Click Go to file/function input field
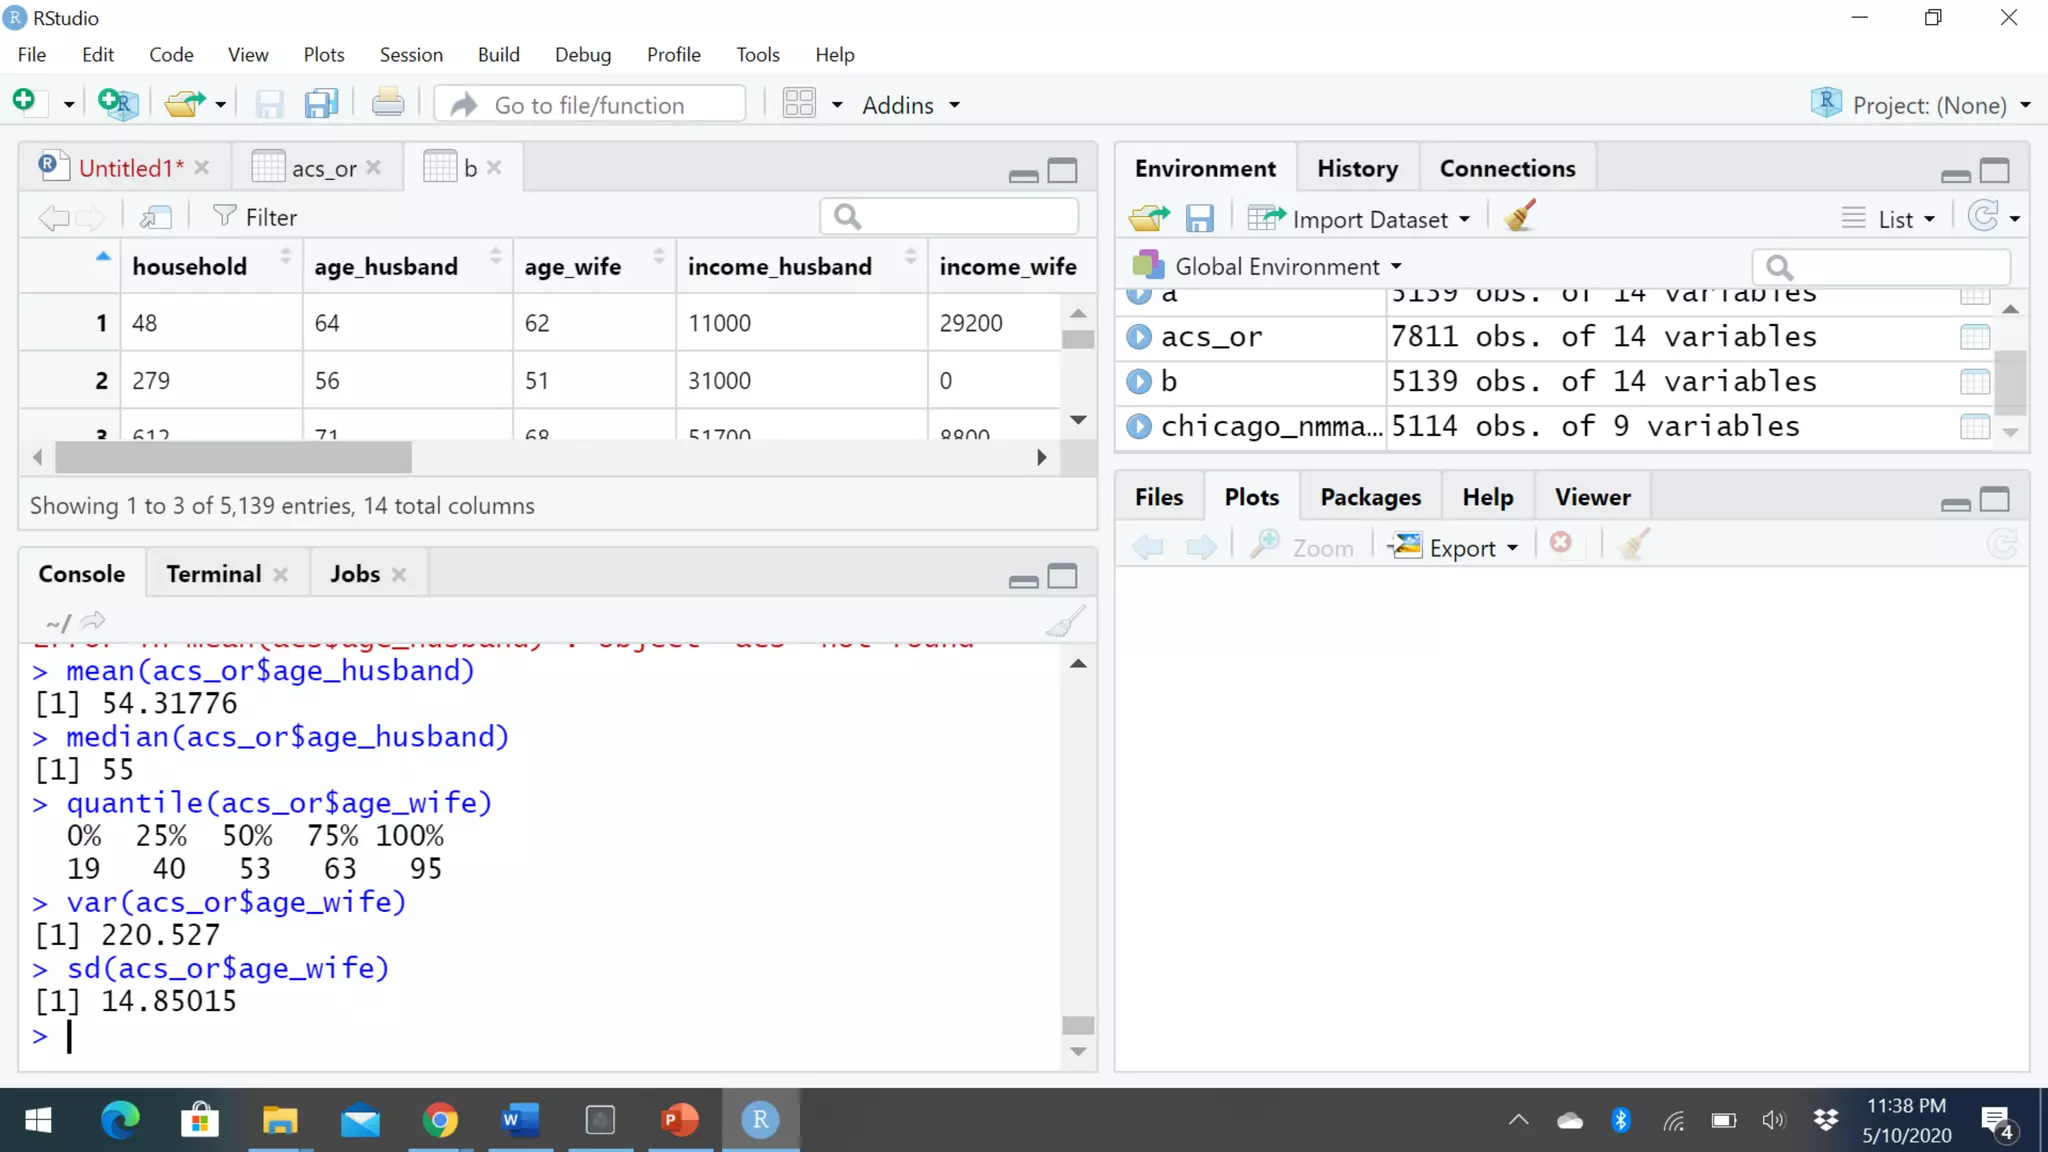Viewport: 2048px width, 1152px height. pos(590,105)
